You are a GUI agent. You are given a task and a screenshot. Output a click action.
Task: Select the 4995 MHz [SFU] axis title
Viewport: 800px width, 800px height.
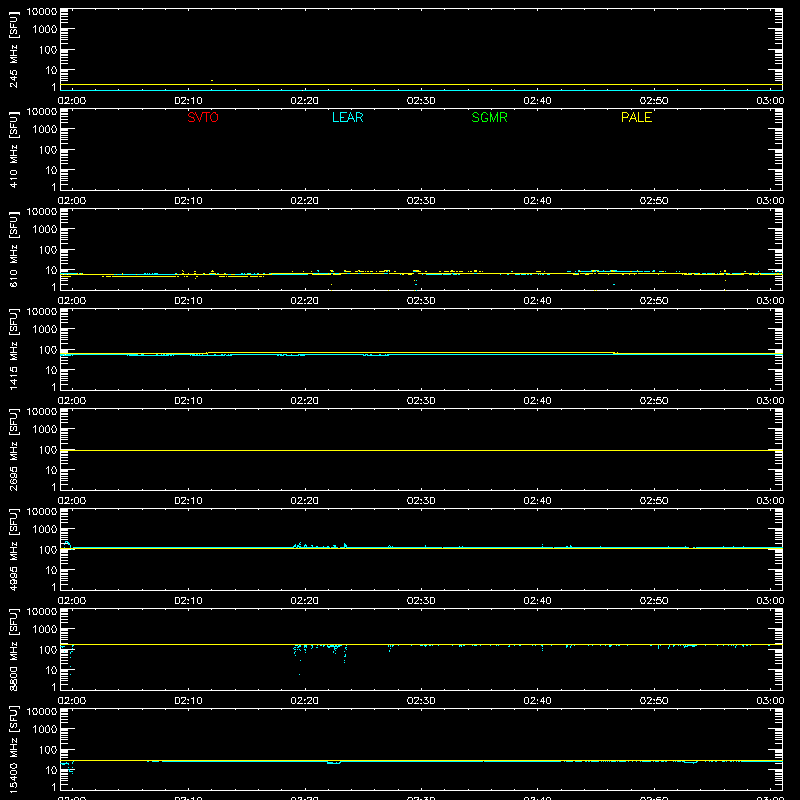pos(13,549)
